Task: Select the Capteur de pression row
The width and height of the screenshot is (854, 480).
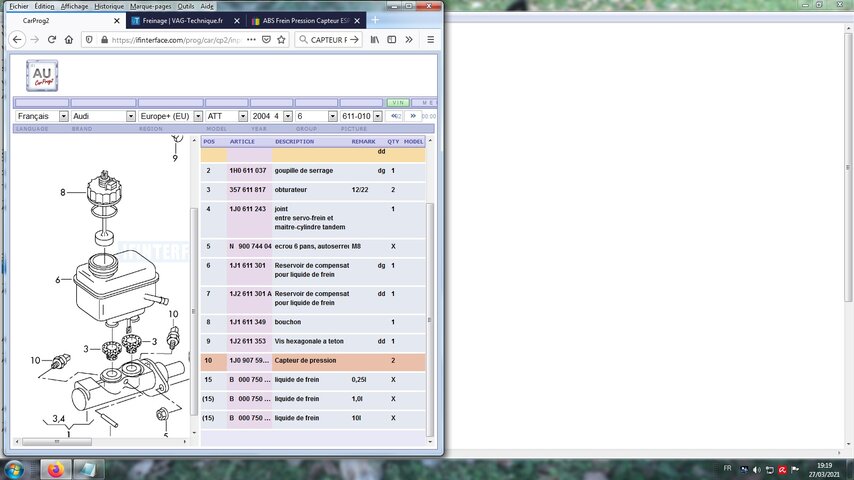Action: pos(313,361)
